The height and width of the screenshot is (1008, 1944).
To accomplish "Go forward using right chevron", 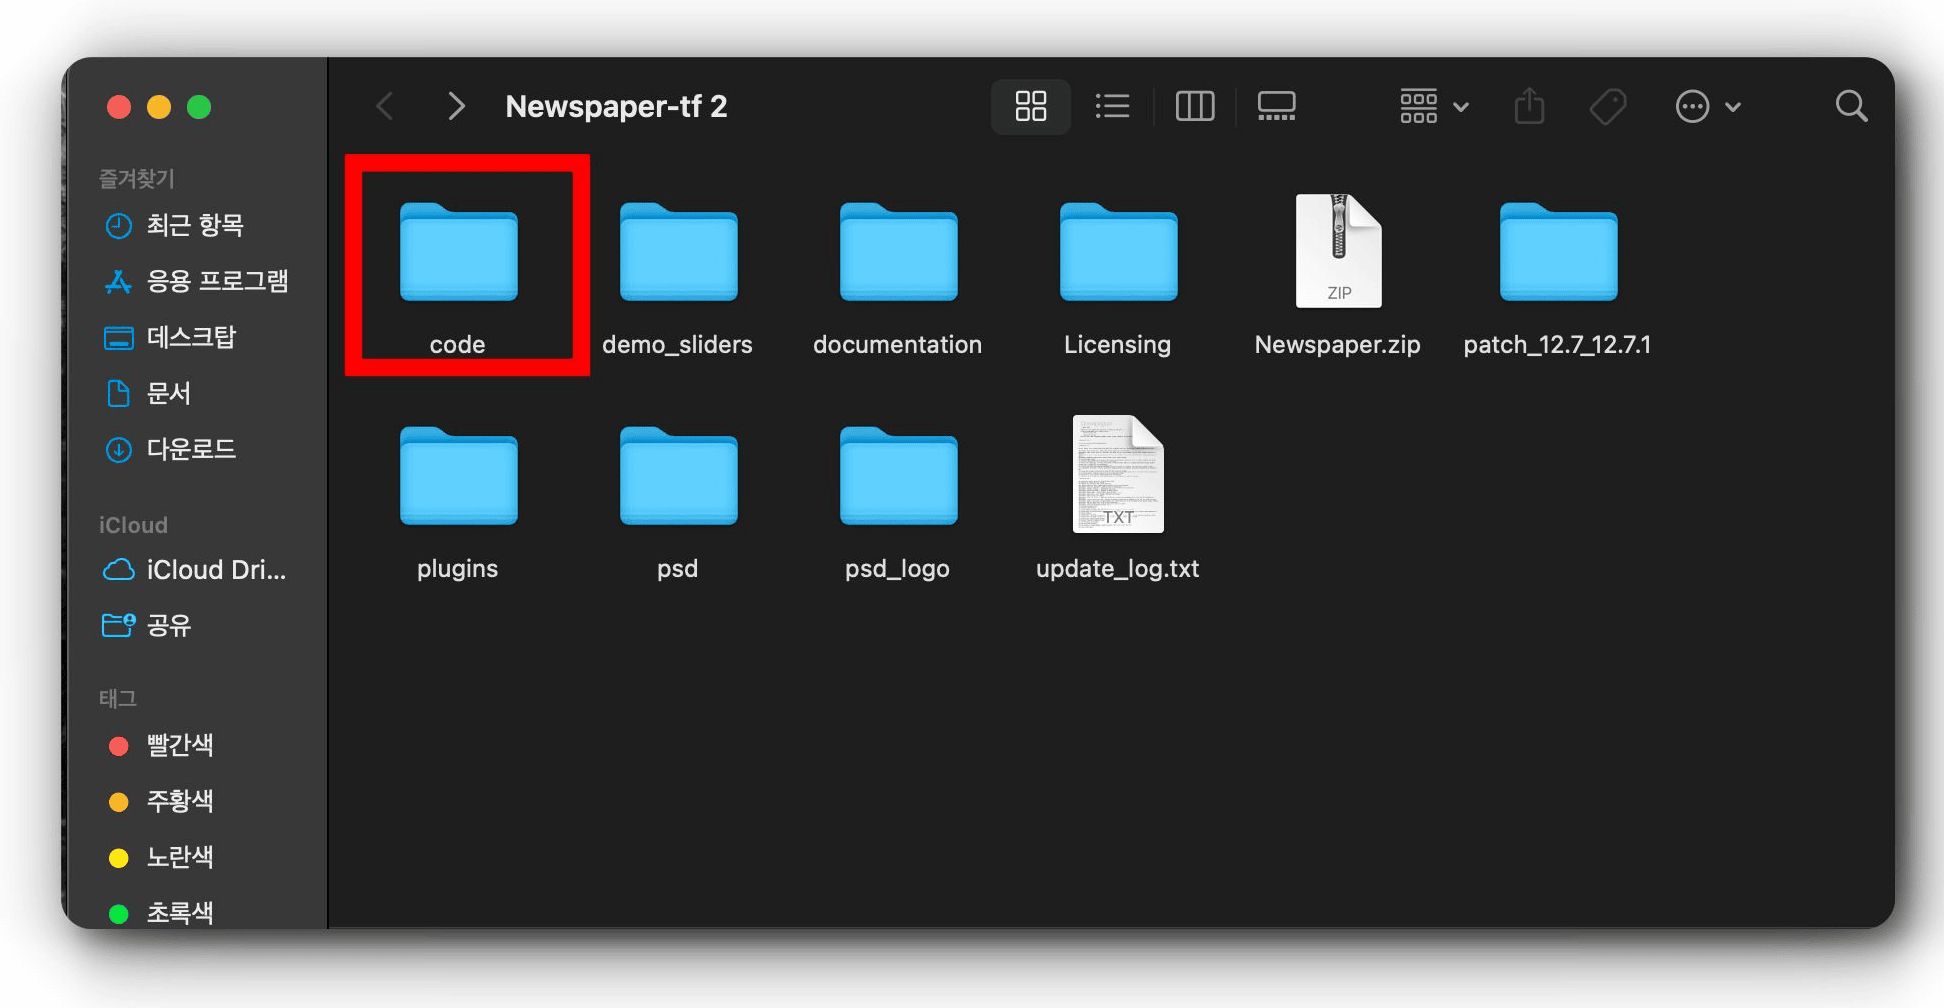I will pyautogui.click(x=456, y=106).
